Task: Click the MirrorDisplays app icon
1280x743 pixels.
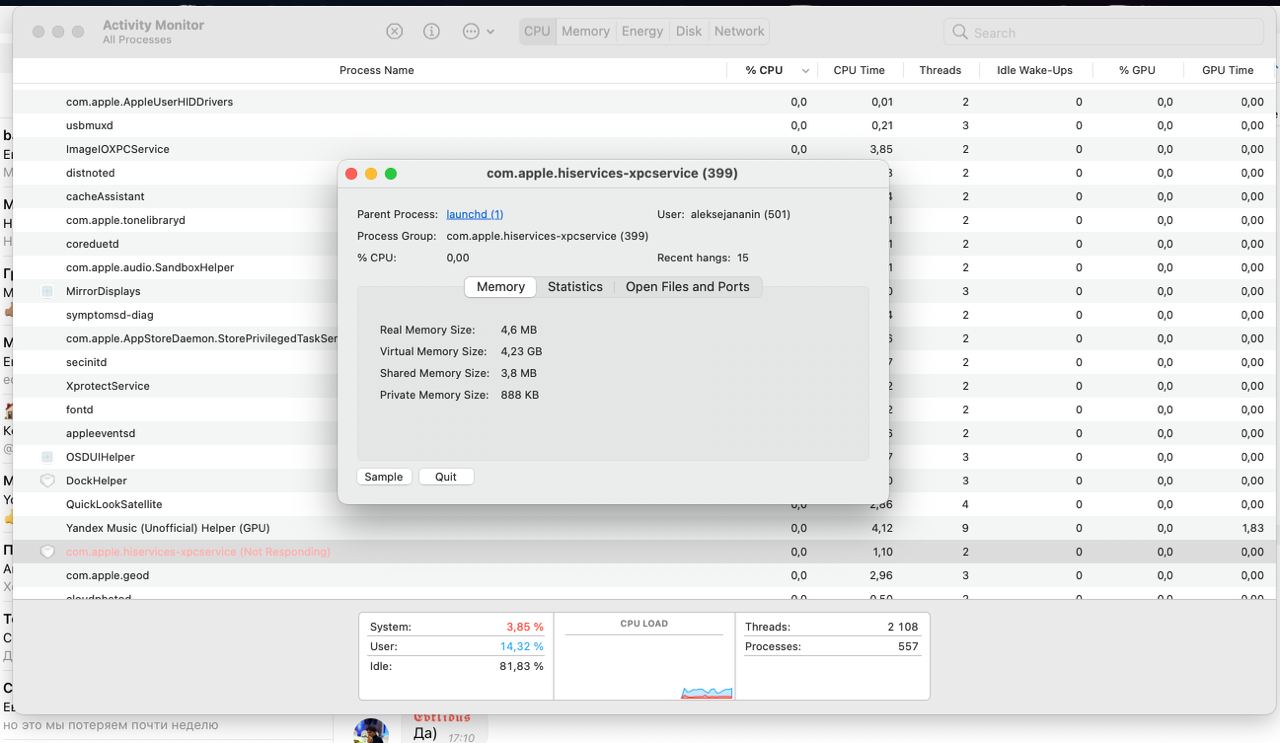Action: click(x=47, y=291)
